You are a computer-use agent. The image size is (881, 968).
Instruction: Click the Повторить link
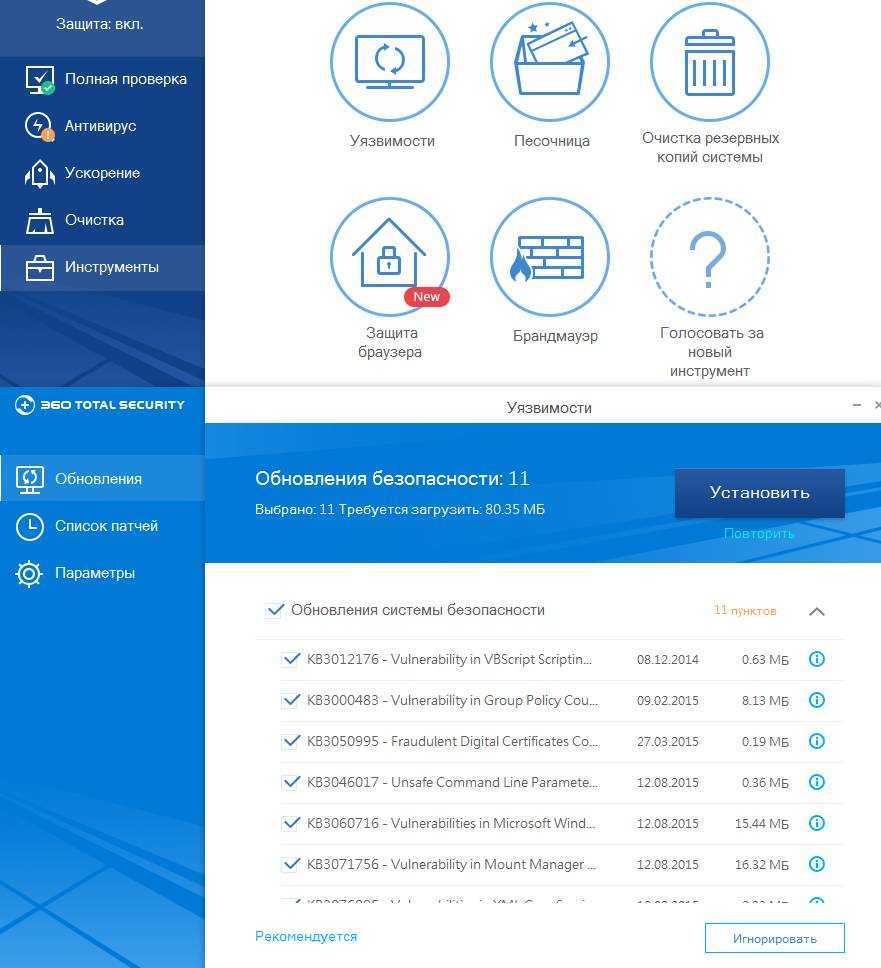(x=759, y=534)
